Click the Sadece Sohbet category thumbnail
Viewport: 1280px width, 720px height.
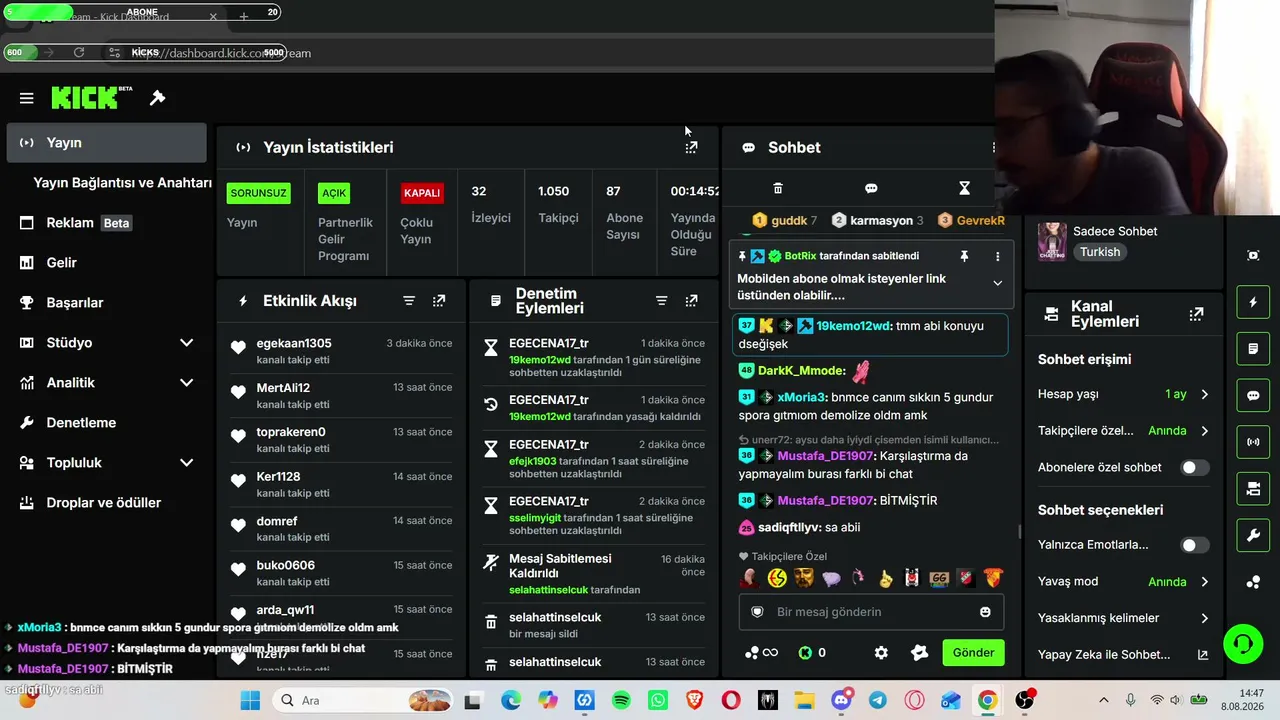pyautogui.click(x=1052, y=241)
